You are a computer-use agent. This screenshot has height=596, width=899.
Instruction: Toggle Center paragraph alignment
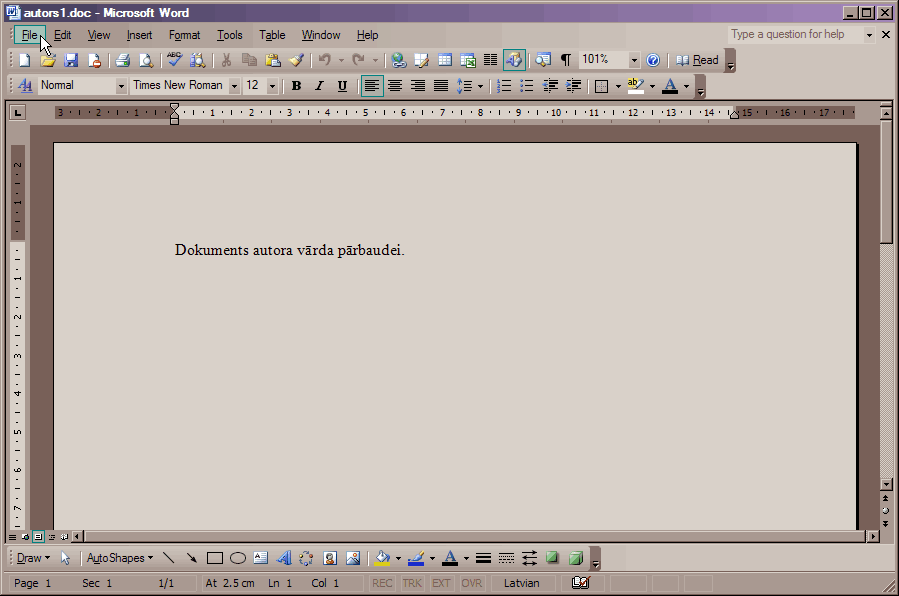tap(395, 86)
